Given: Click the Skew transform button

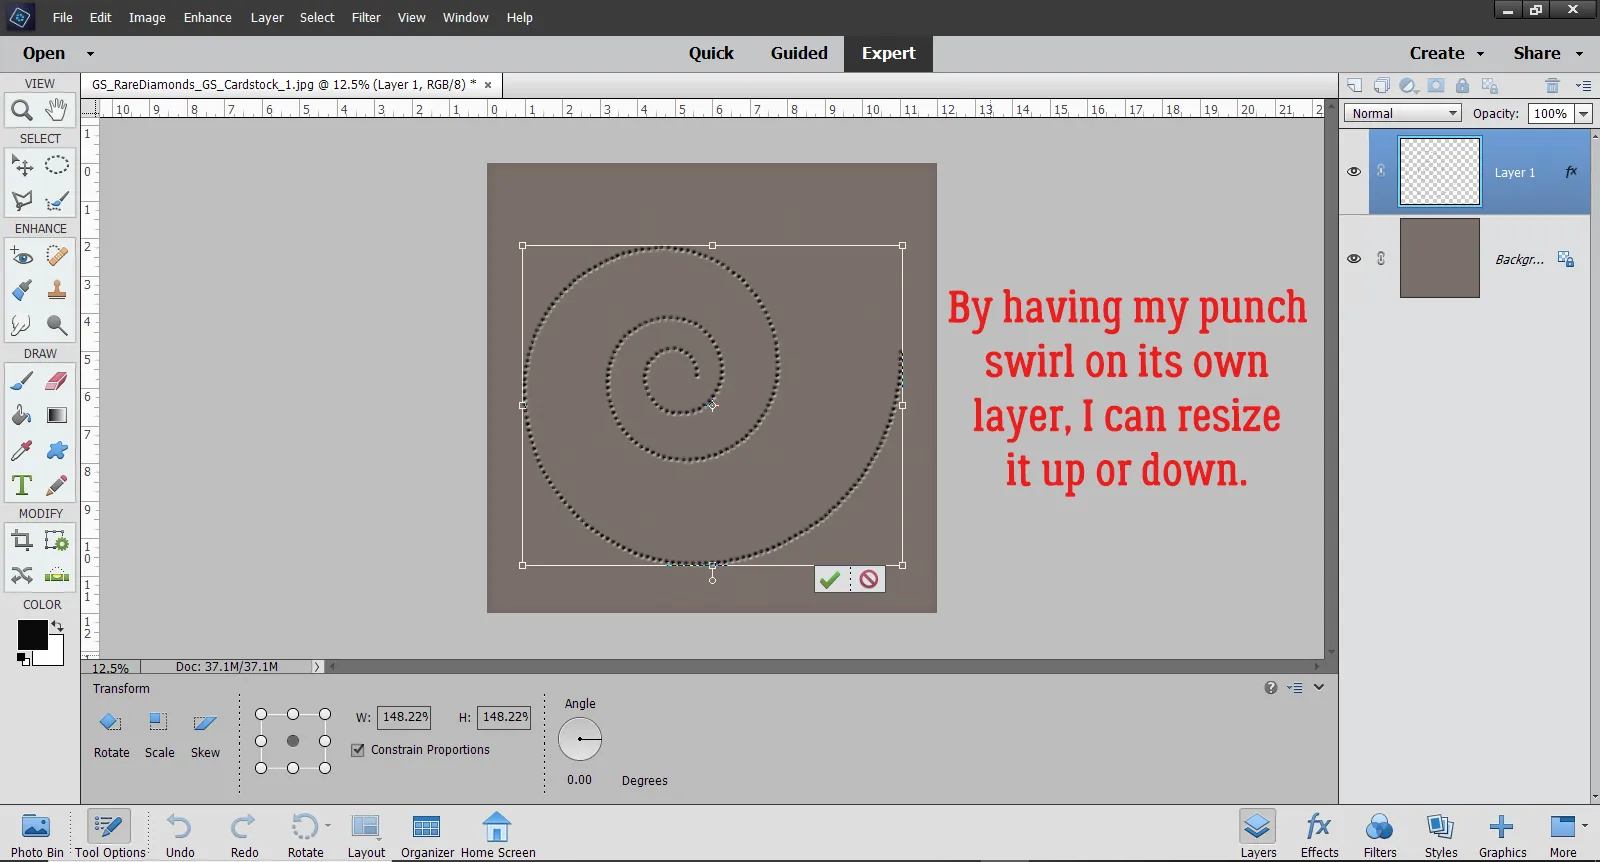Looking at the screenshot, I should (205, 735).
